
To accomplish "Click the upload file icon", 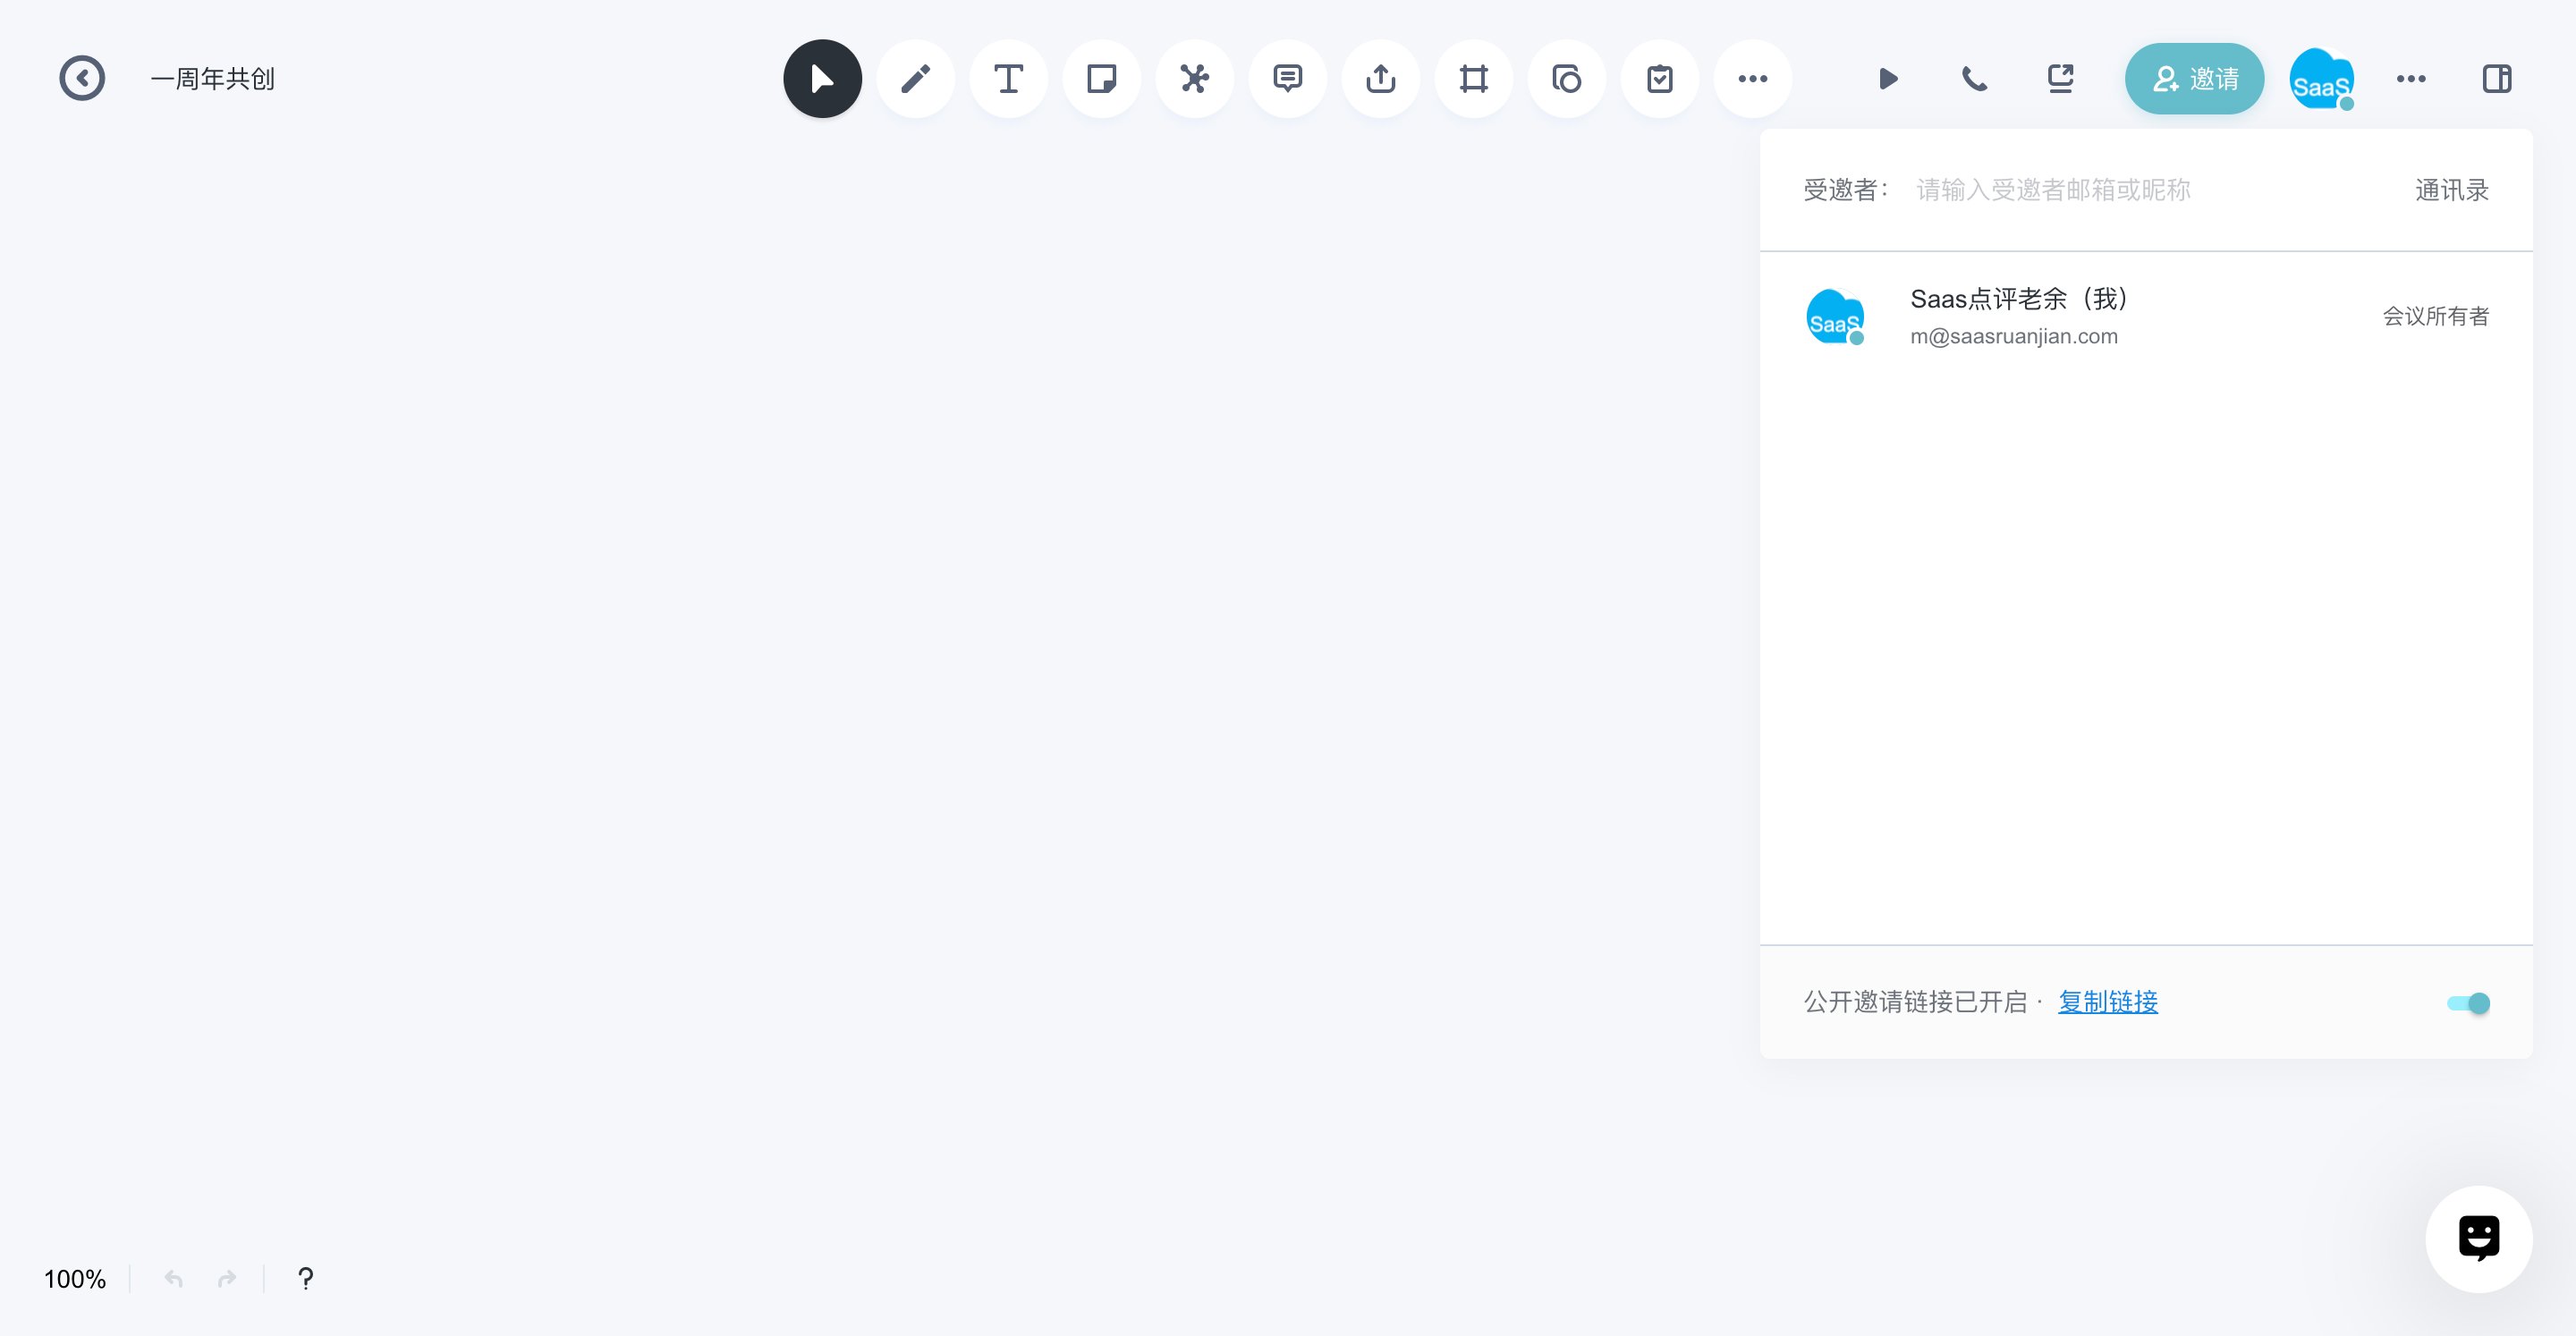I will point(1380,79).
